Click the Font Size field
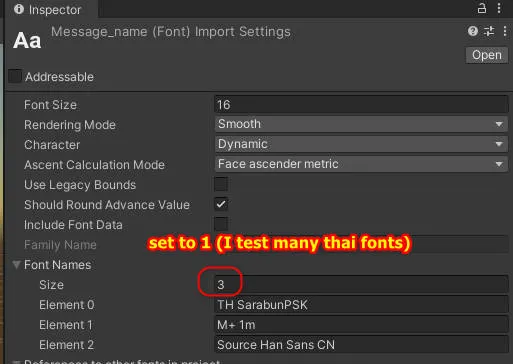Screen dimensions: 513x364 (x=361, y=105)
